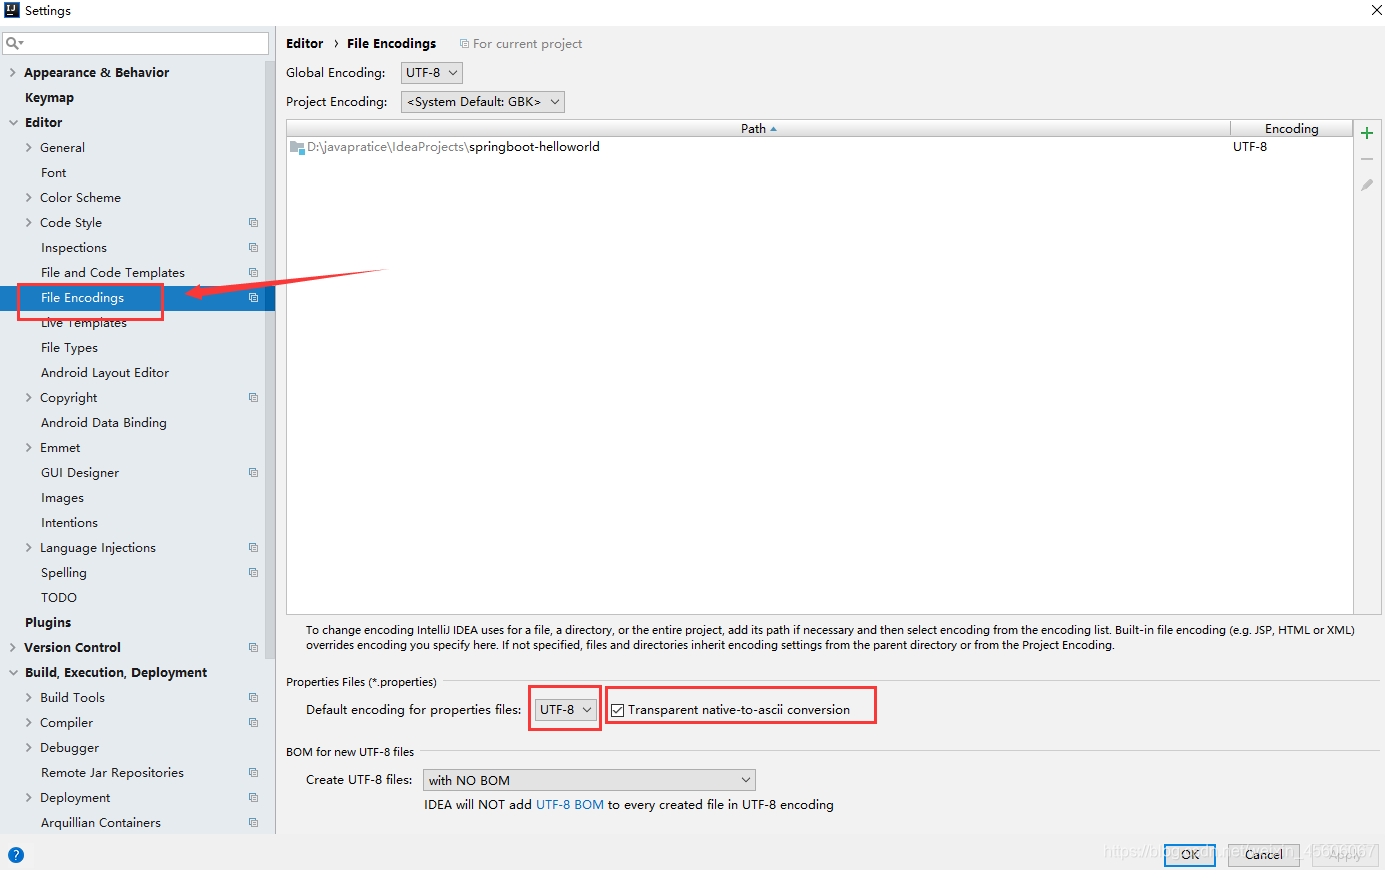This screenshot has width=1385, height=870.
Task: Select Images settings item
Action: (62, 498)
